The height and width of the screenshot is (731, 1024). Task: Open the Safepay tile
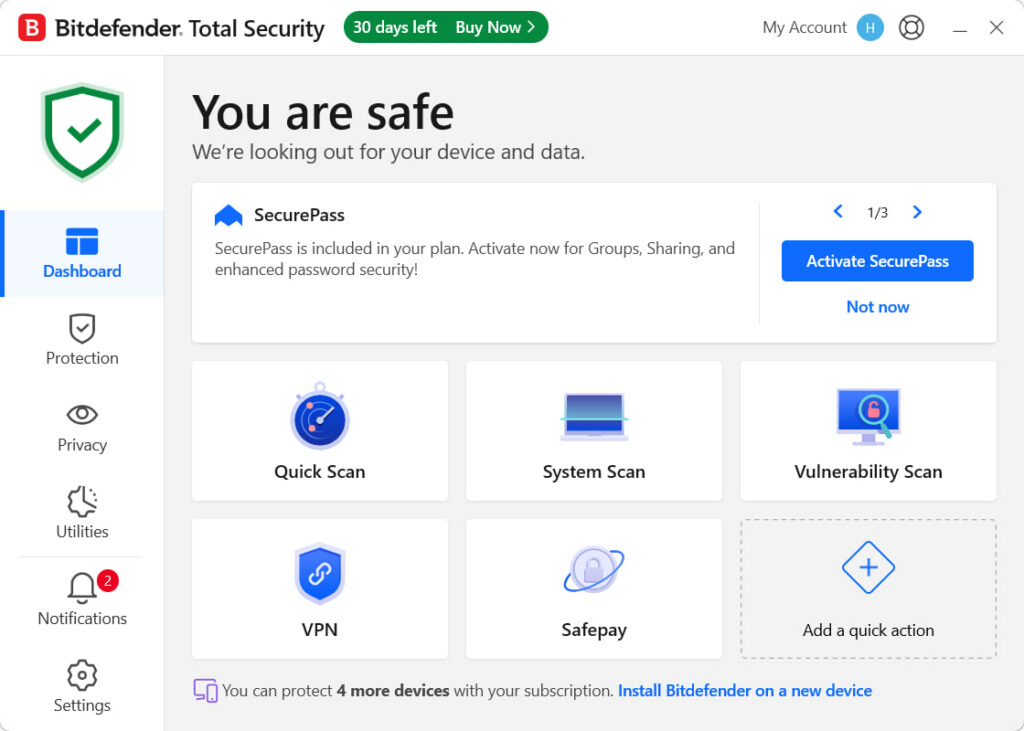(x=594, y=589)
